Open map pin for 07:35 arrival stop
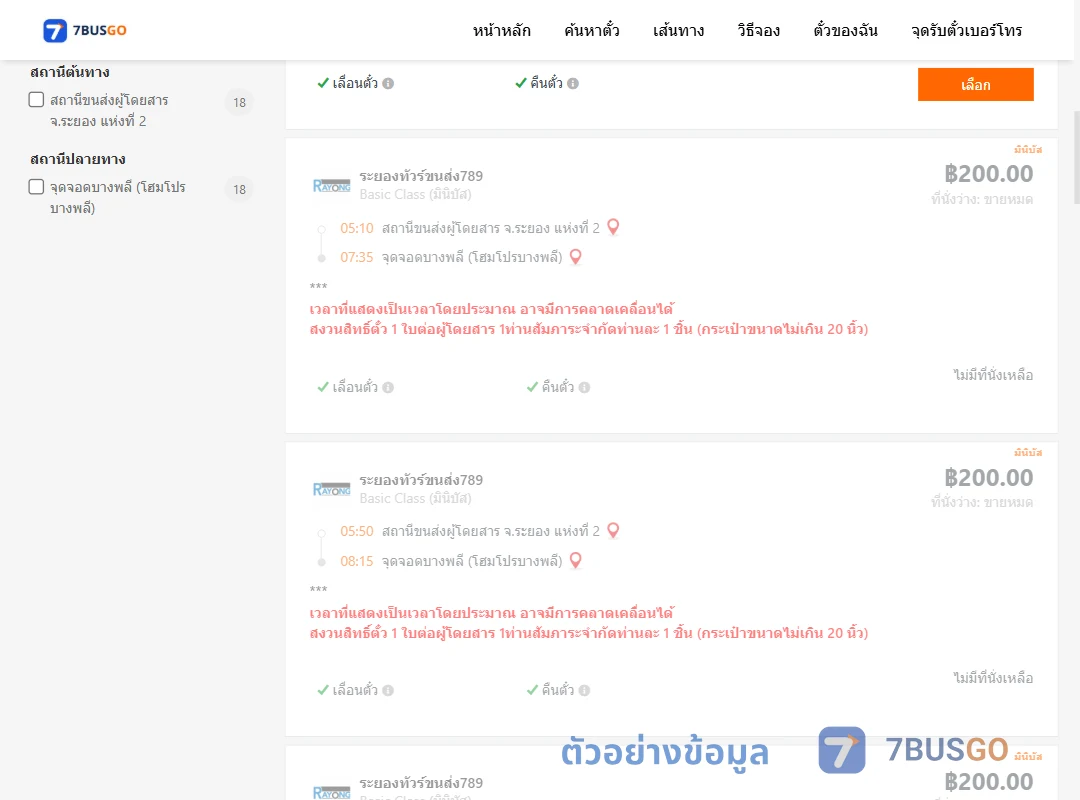The image size is (1080, 800). point(576,256)
